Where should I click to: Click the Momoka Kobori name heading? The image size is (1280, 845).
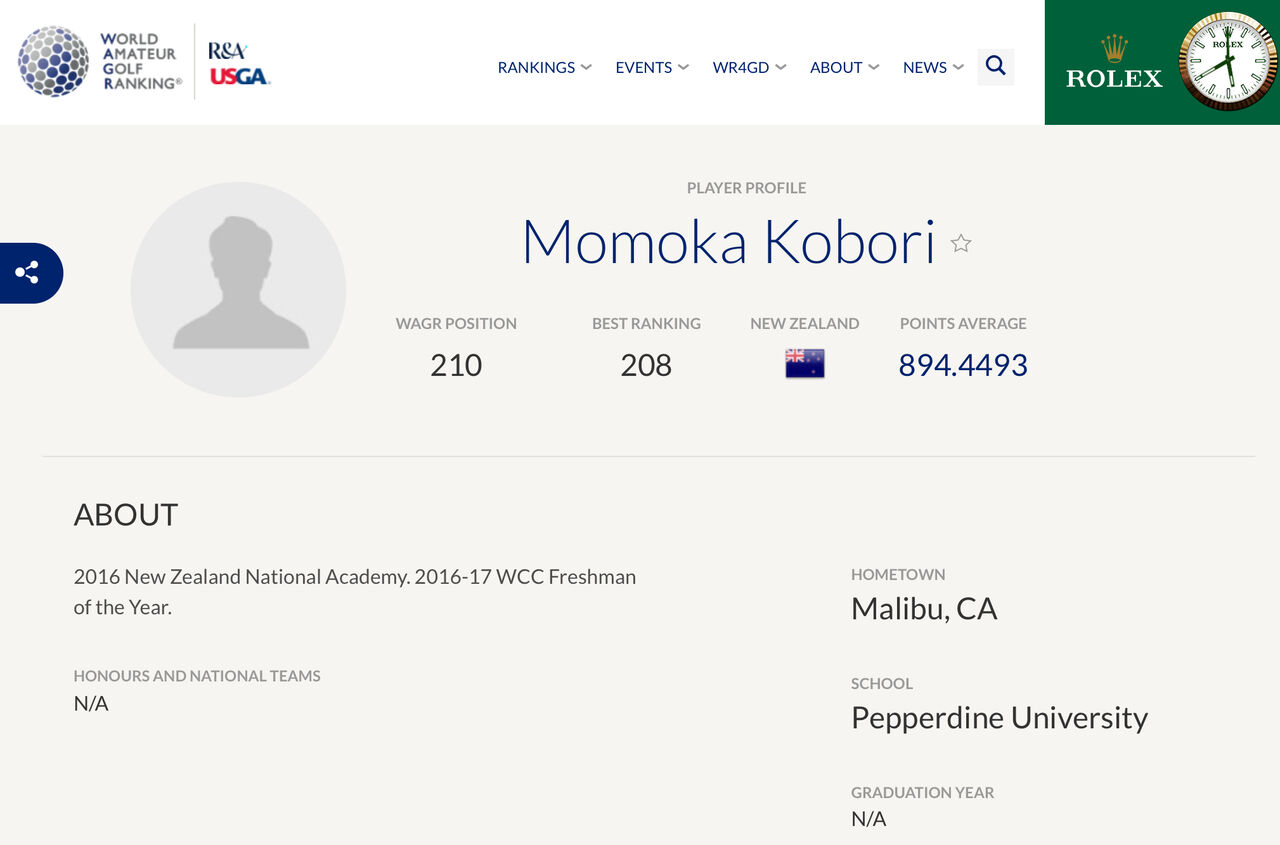tap(729, 241)
